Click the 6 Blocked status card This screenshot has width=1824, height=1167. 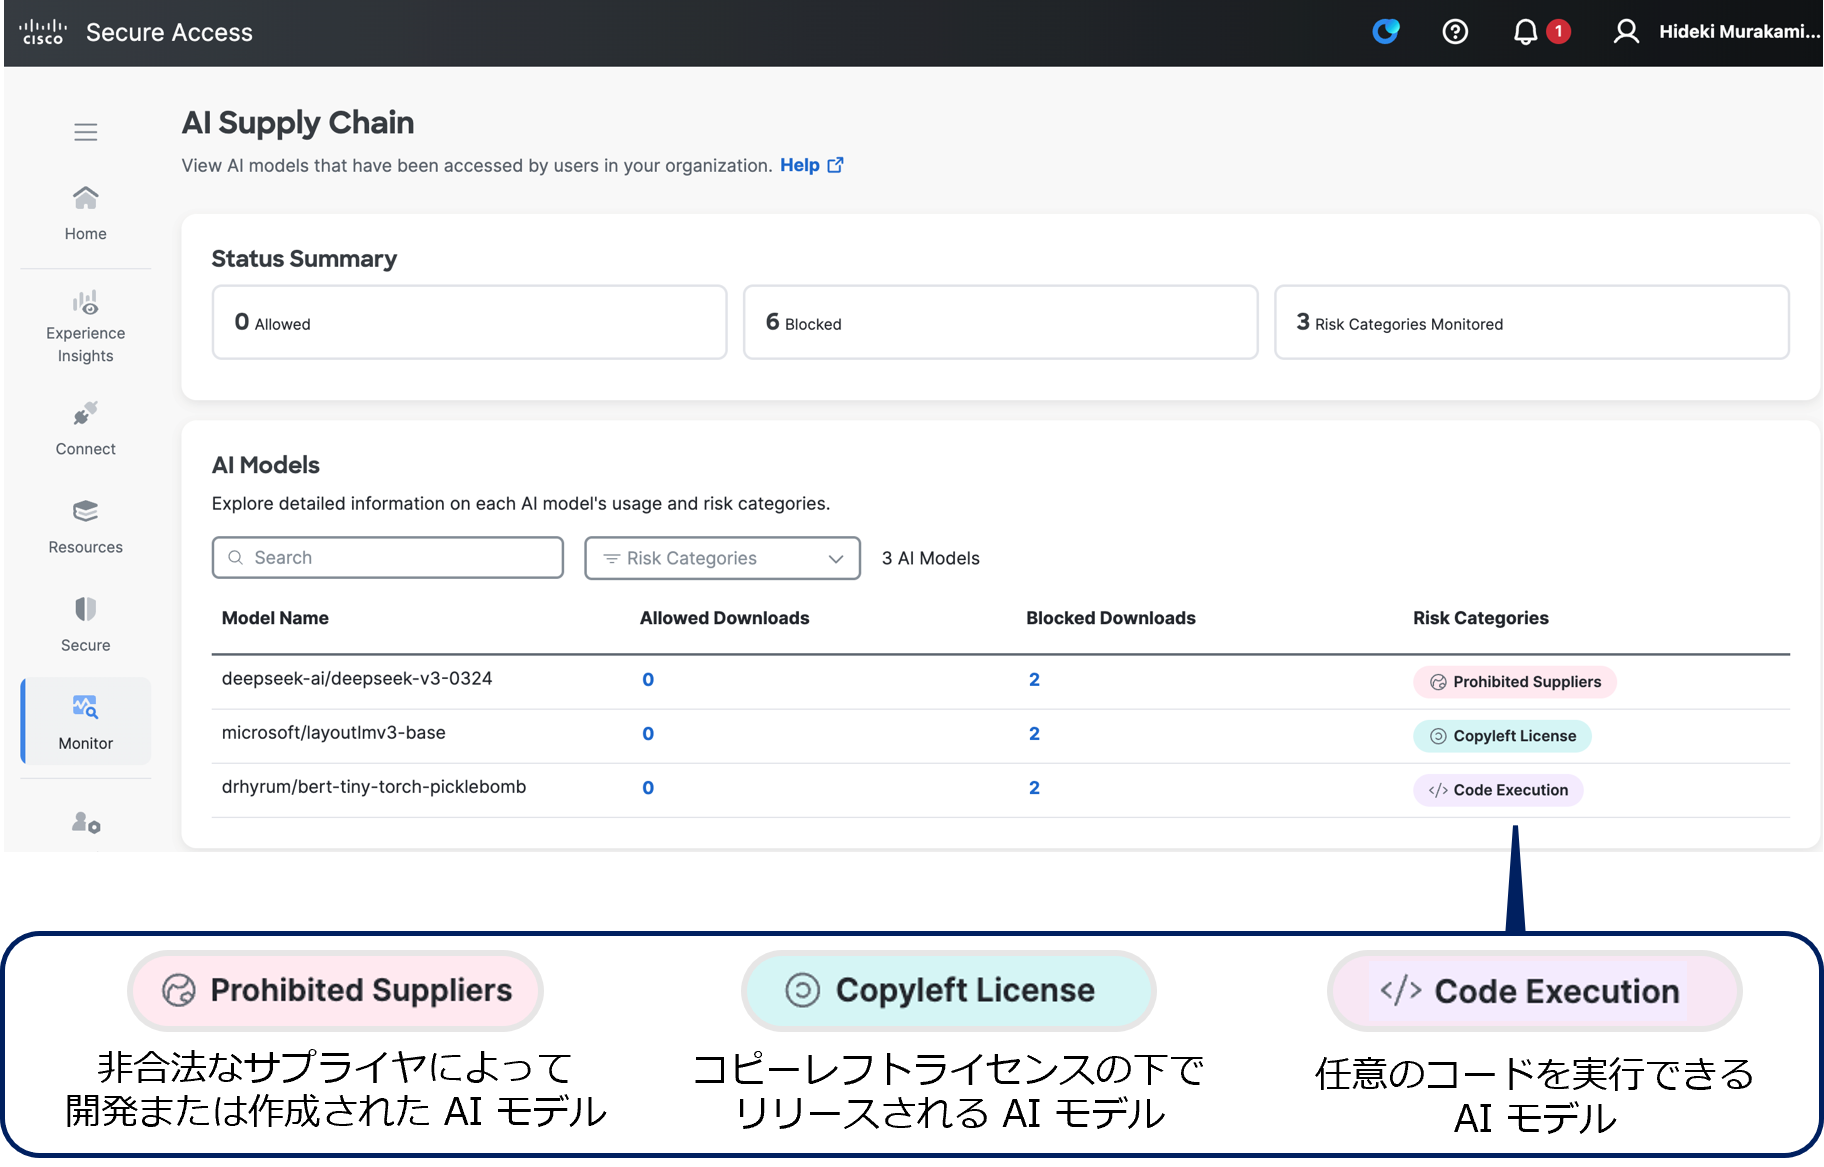[x=1000, y=323]
